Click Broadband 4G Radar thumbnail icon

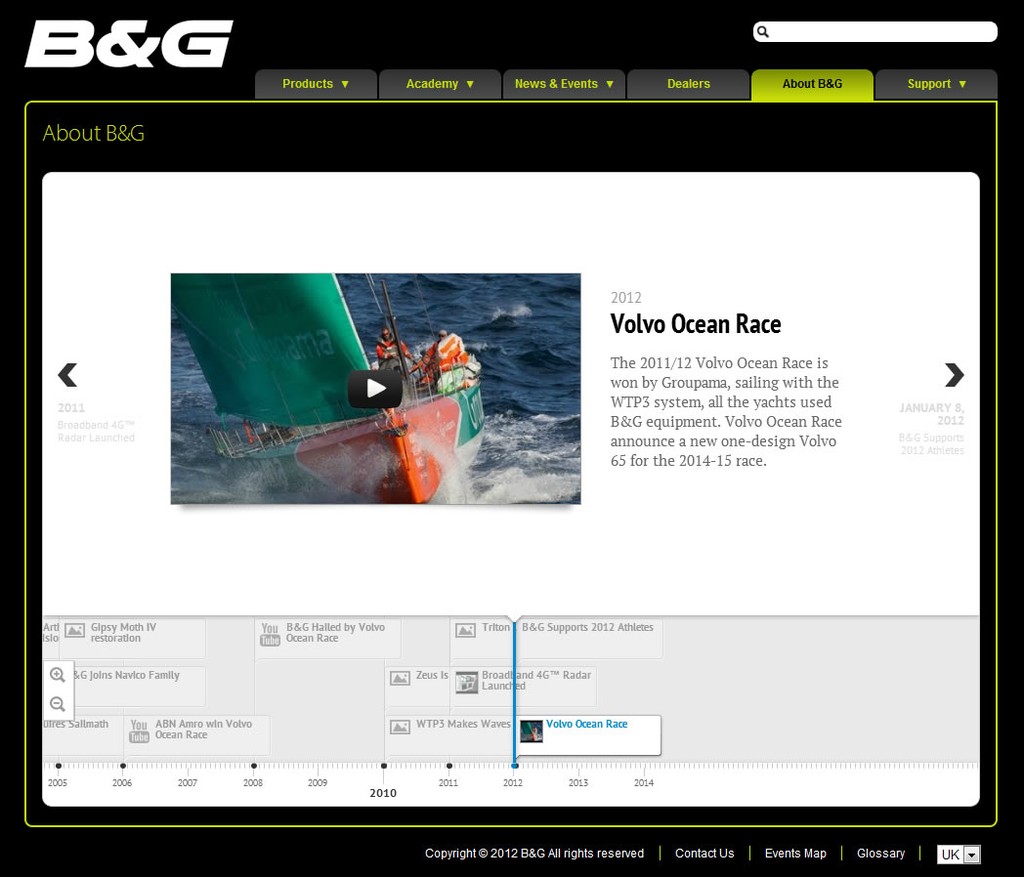[466, 682]
